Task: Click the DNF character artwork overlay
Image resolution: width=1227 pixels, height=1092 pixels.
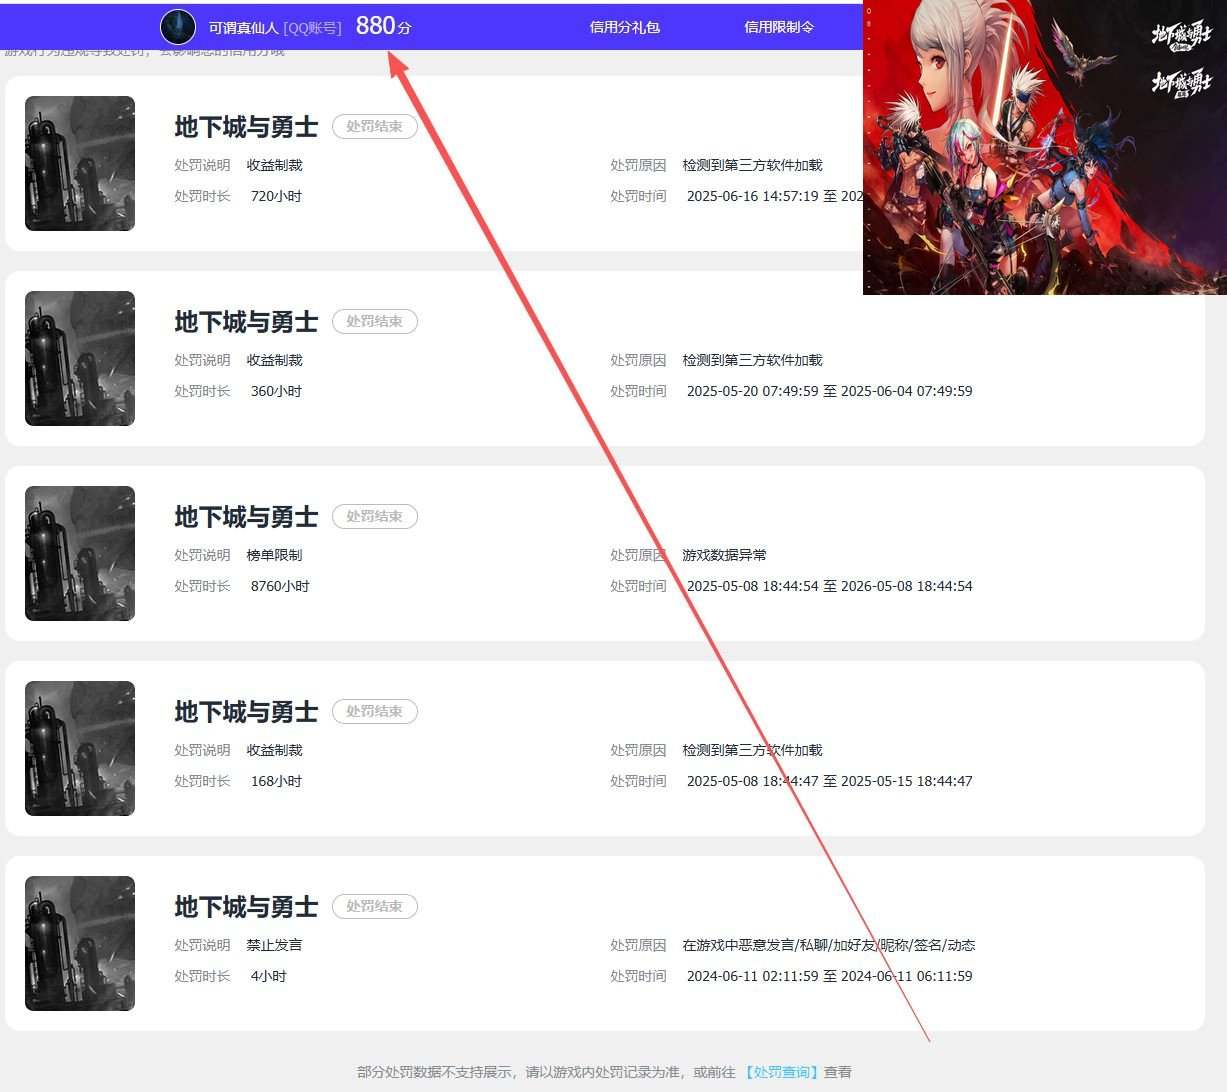Action: point(1045,147)
